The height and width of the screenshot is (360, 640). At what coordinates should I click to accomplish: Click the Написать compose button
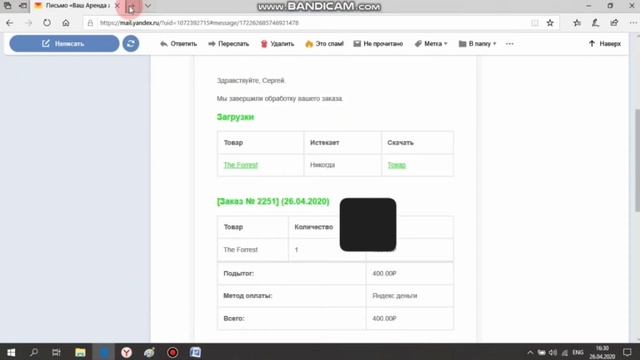point(64,43)
